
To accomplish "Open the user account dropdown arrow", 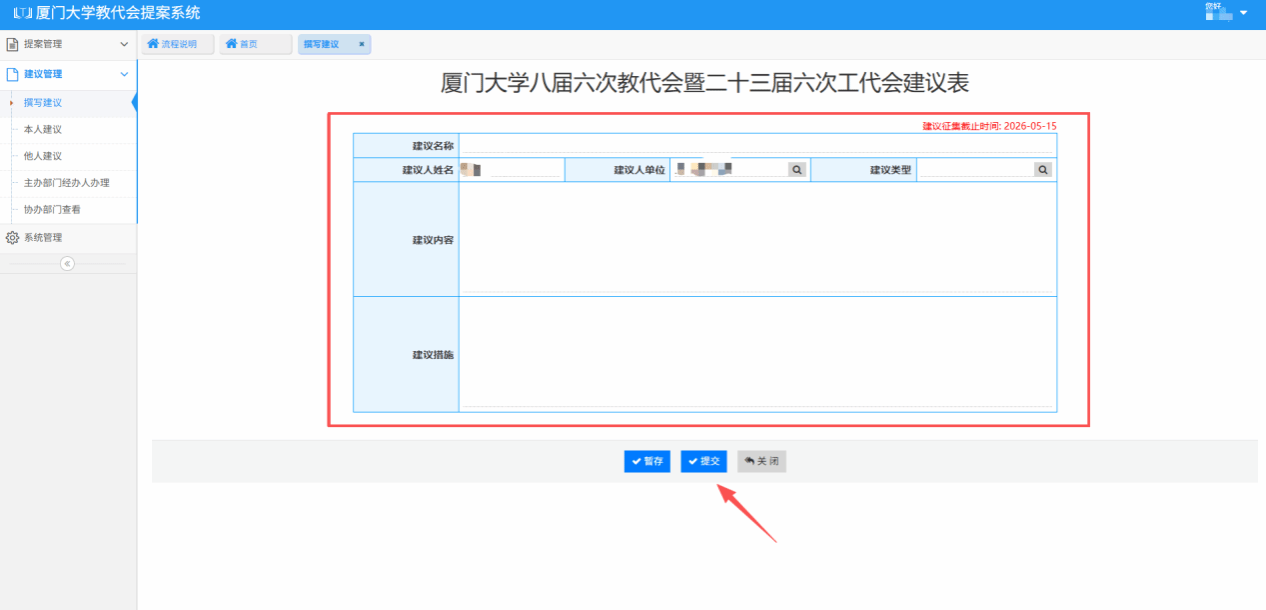I will pyautogui.click(x=1244, y=13).
